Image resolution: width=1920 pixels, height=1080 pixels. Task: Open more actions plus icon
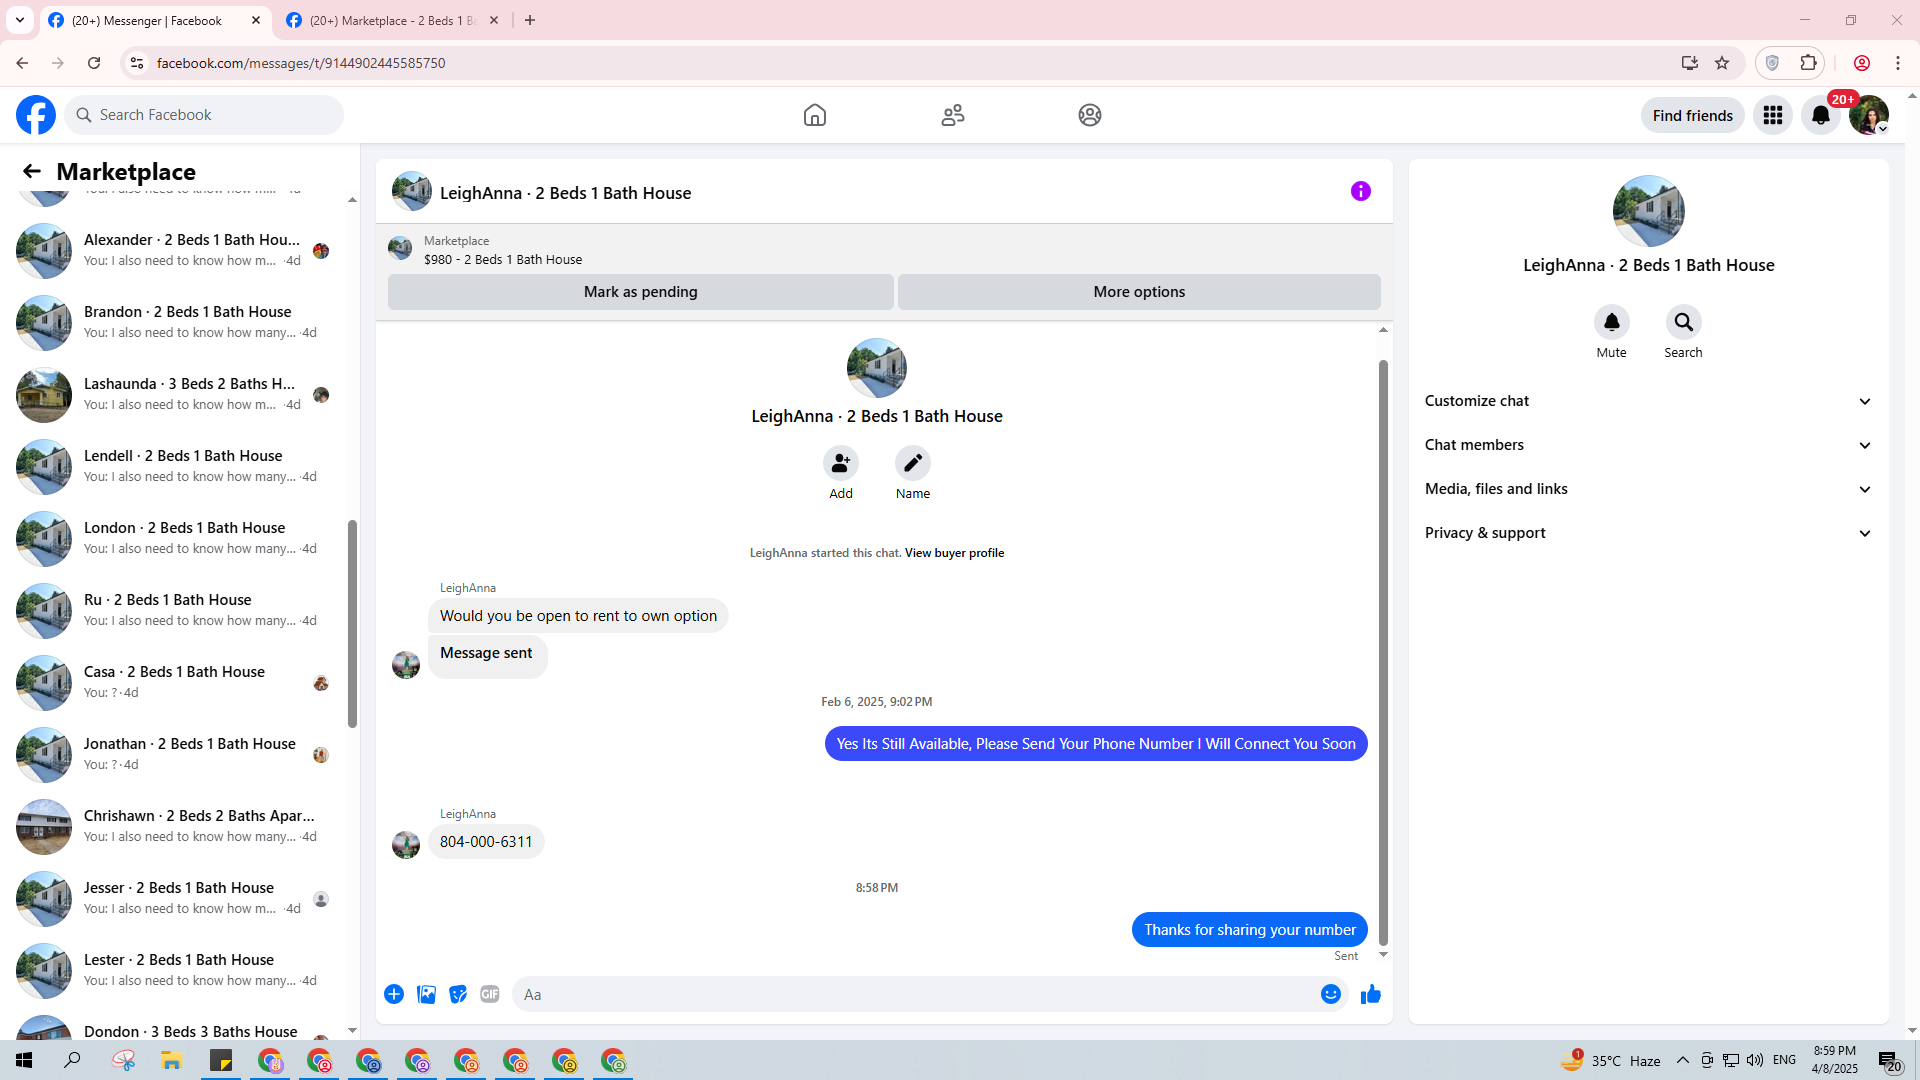click(x=394, y=994)
